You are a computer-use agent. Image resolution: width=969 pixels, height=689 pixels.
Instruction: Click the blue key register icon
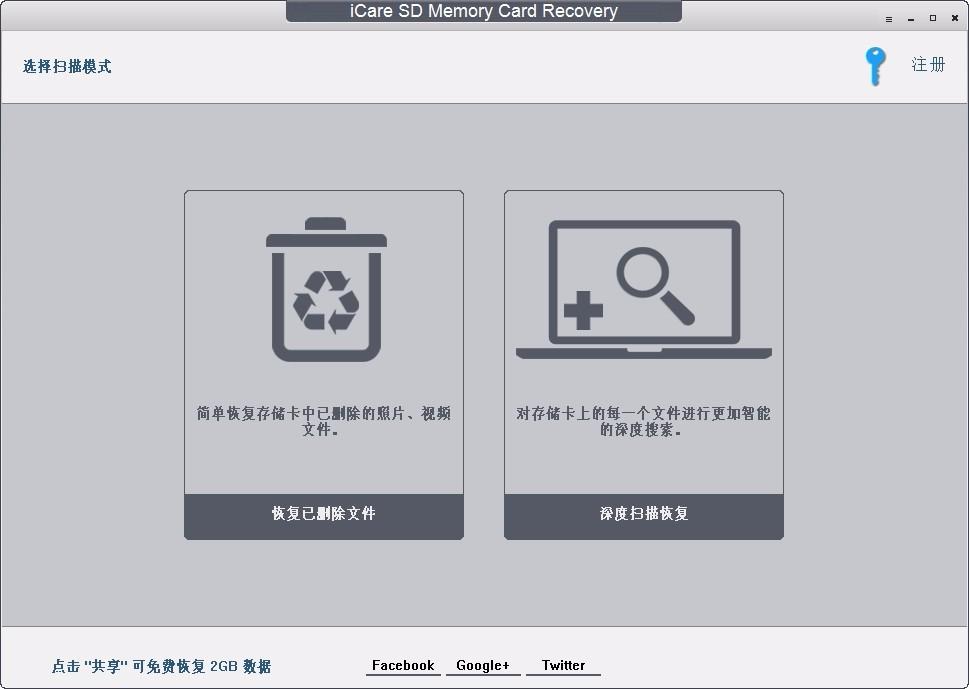[x=875, y=66]
